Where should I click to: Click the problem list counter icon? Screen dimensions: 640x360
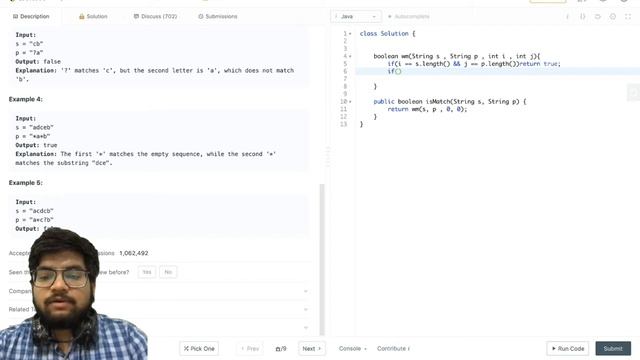[281, 349]
